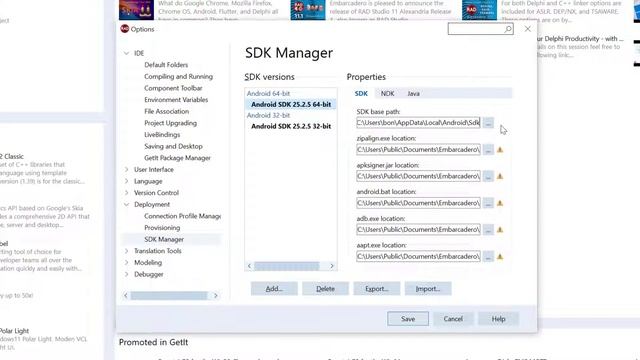The image size is (640, 360).
Task: Click the warning icon beside apksigner.jar location
Action: [500, 176]
